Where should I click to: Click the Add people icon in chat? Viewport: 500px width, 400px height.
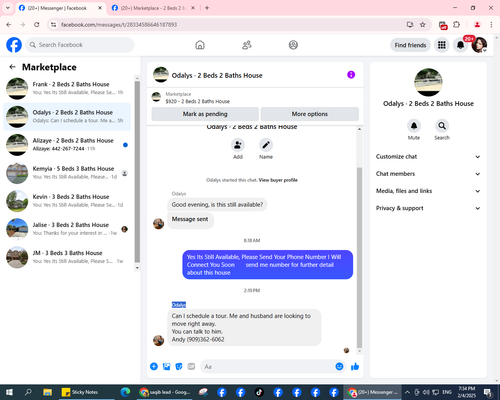pos(238,145)
